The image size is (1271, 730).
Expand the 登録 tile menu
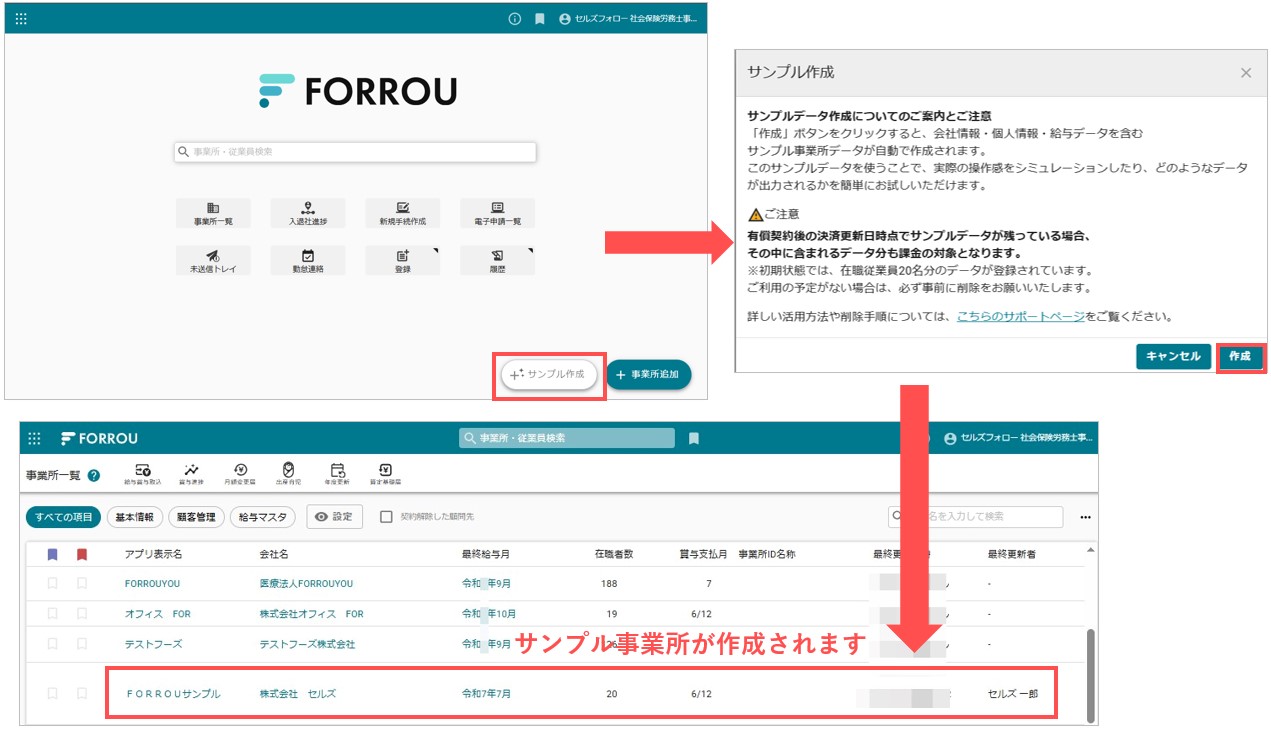[x=402, y=260]
